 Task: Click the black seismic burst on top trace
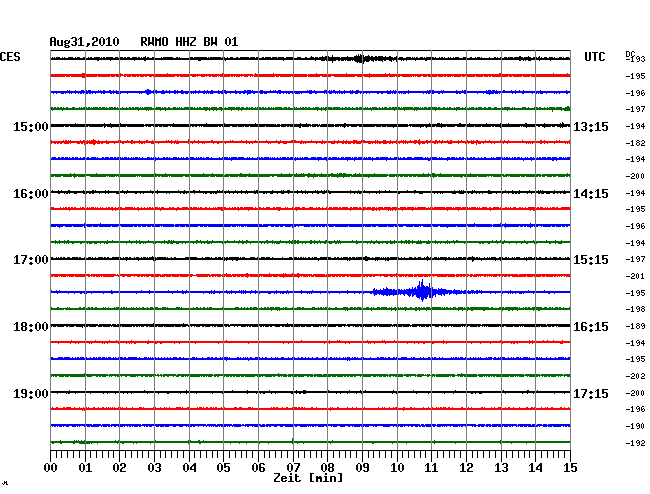(360, 59)
